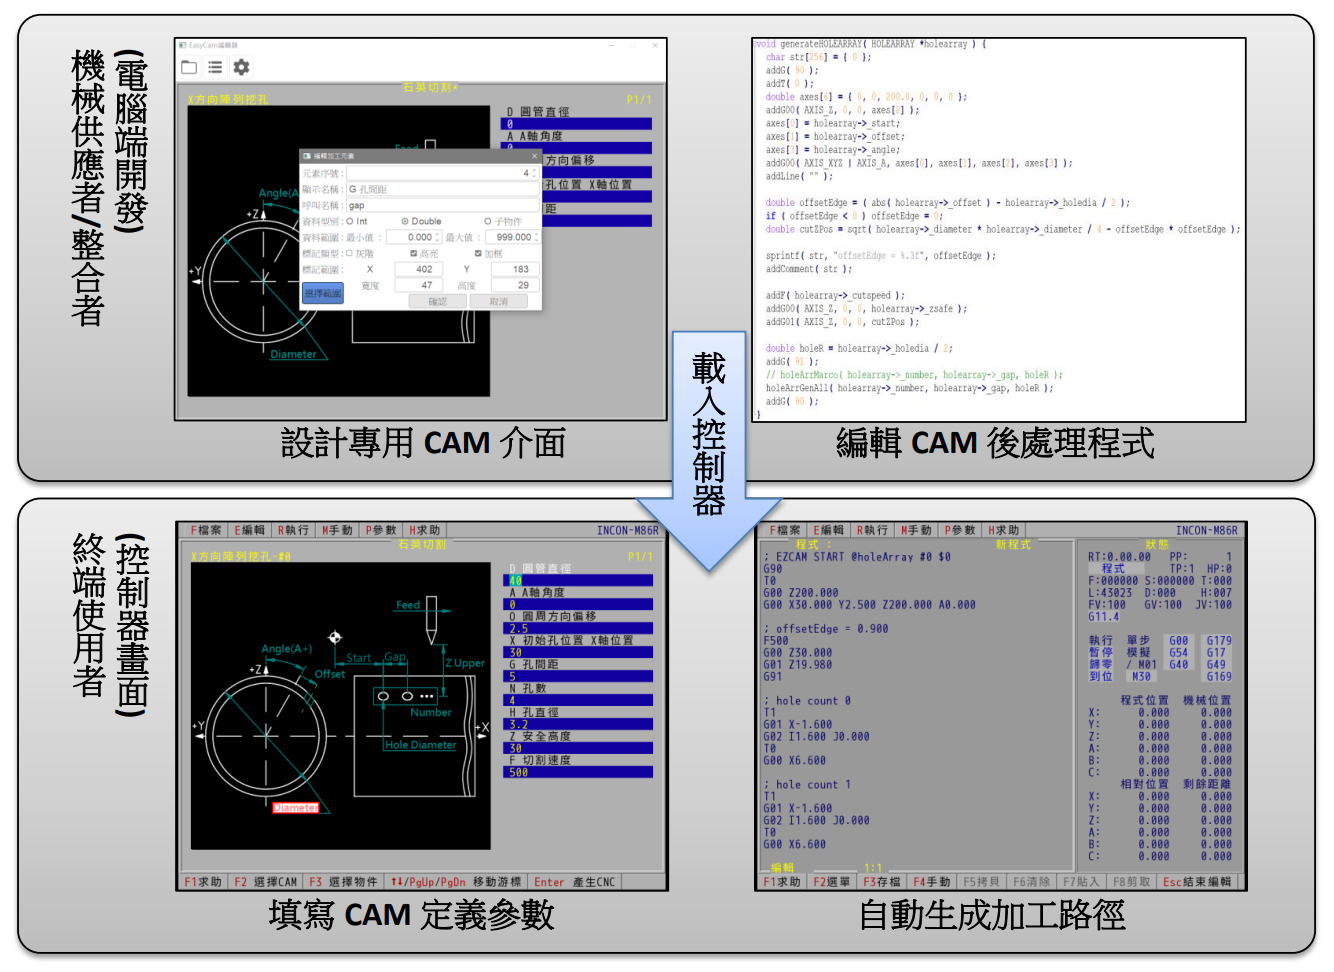Click the highlighted red Diameter label in the diagram
Viewport: 1334px width, 972px height.
coord(296,808)
